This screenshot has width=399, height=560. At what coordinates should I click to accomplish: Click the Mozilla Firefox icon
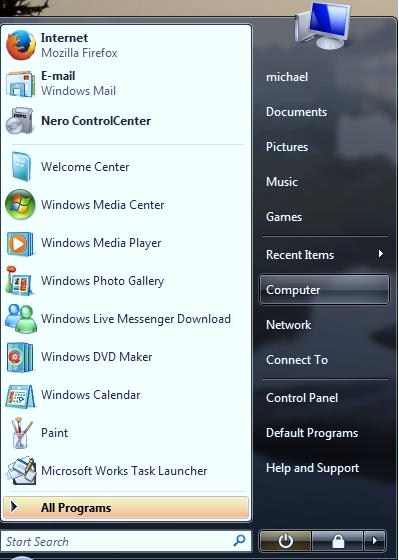[x=21, y=45]
